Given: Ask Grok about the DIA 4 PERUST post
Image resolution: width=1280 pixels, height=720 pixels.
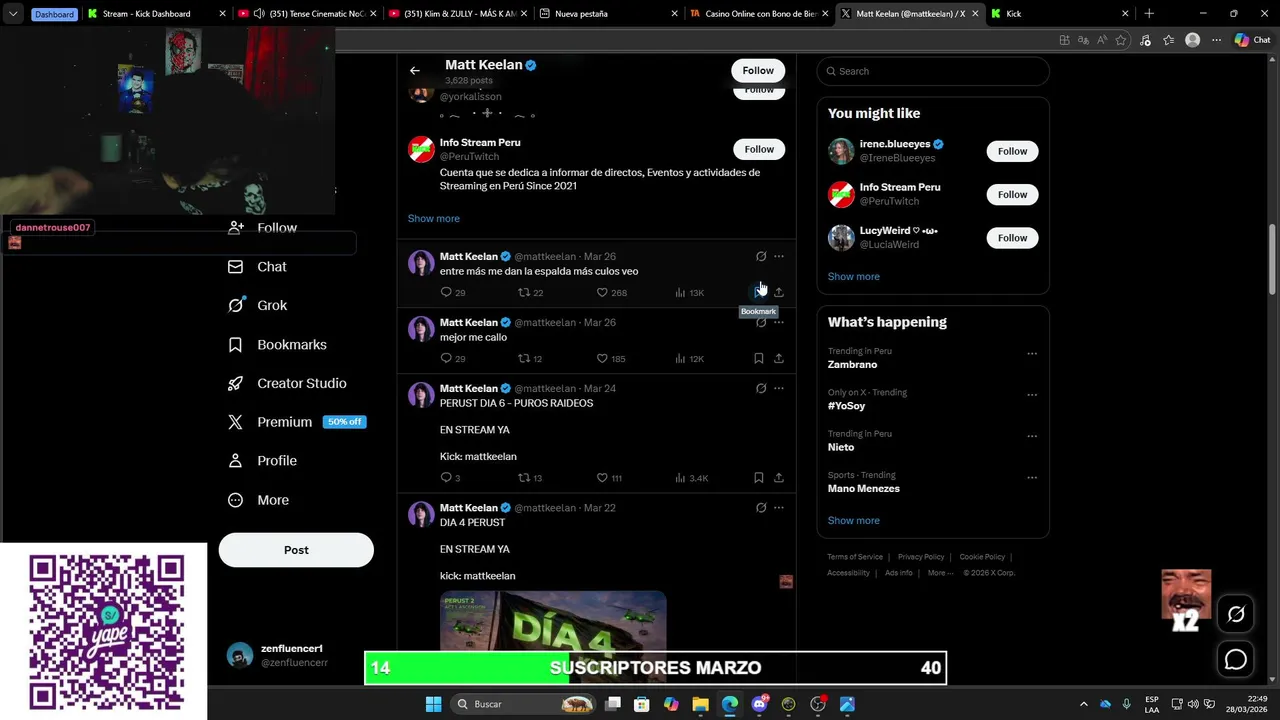Looking at the screenshot, I should 761,508.
